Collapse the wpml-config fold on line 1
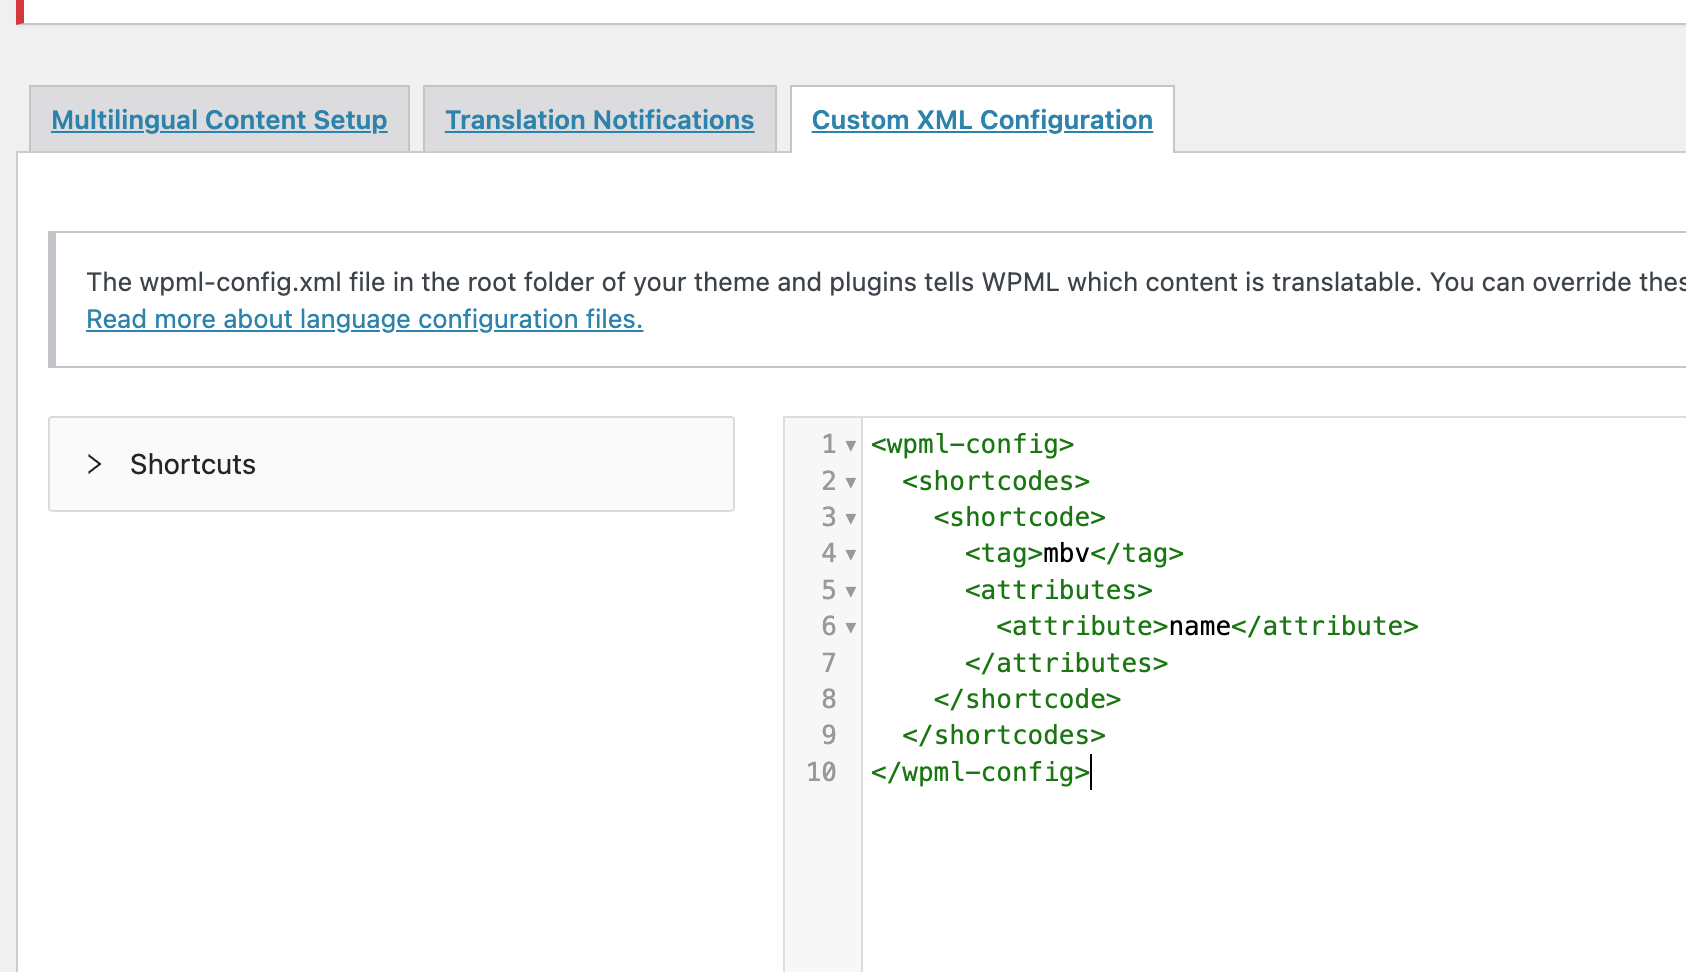Image resolution: width=1686 pixels, height=972 pixels. pos(851,446)
